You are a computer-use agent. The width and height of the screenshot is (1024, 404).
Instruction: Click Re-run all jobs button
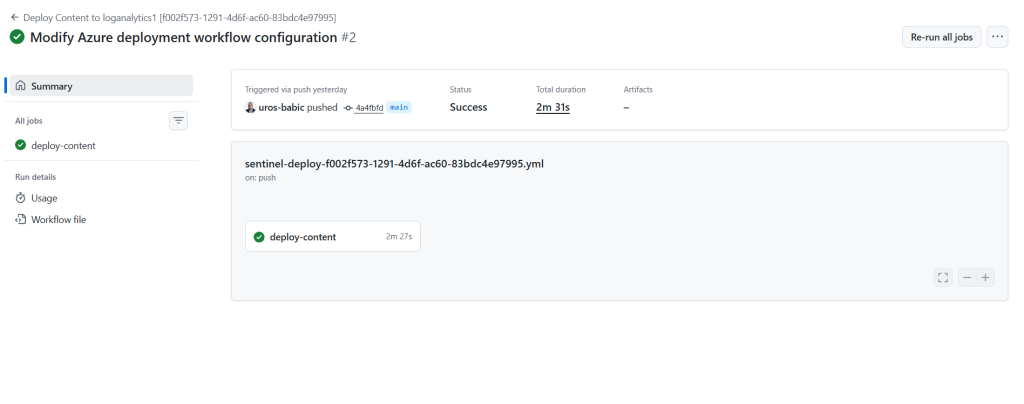click(941, 37)
